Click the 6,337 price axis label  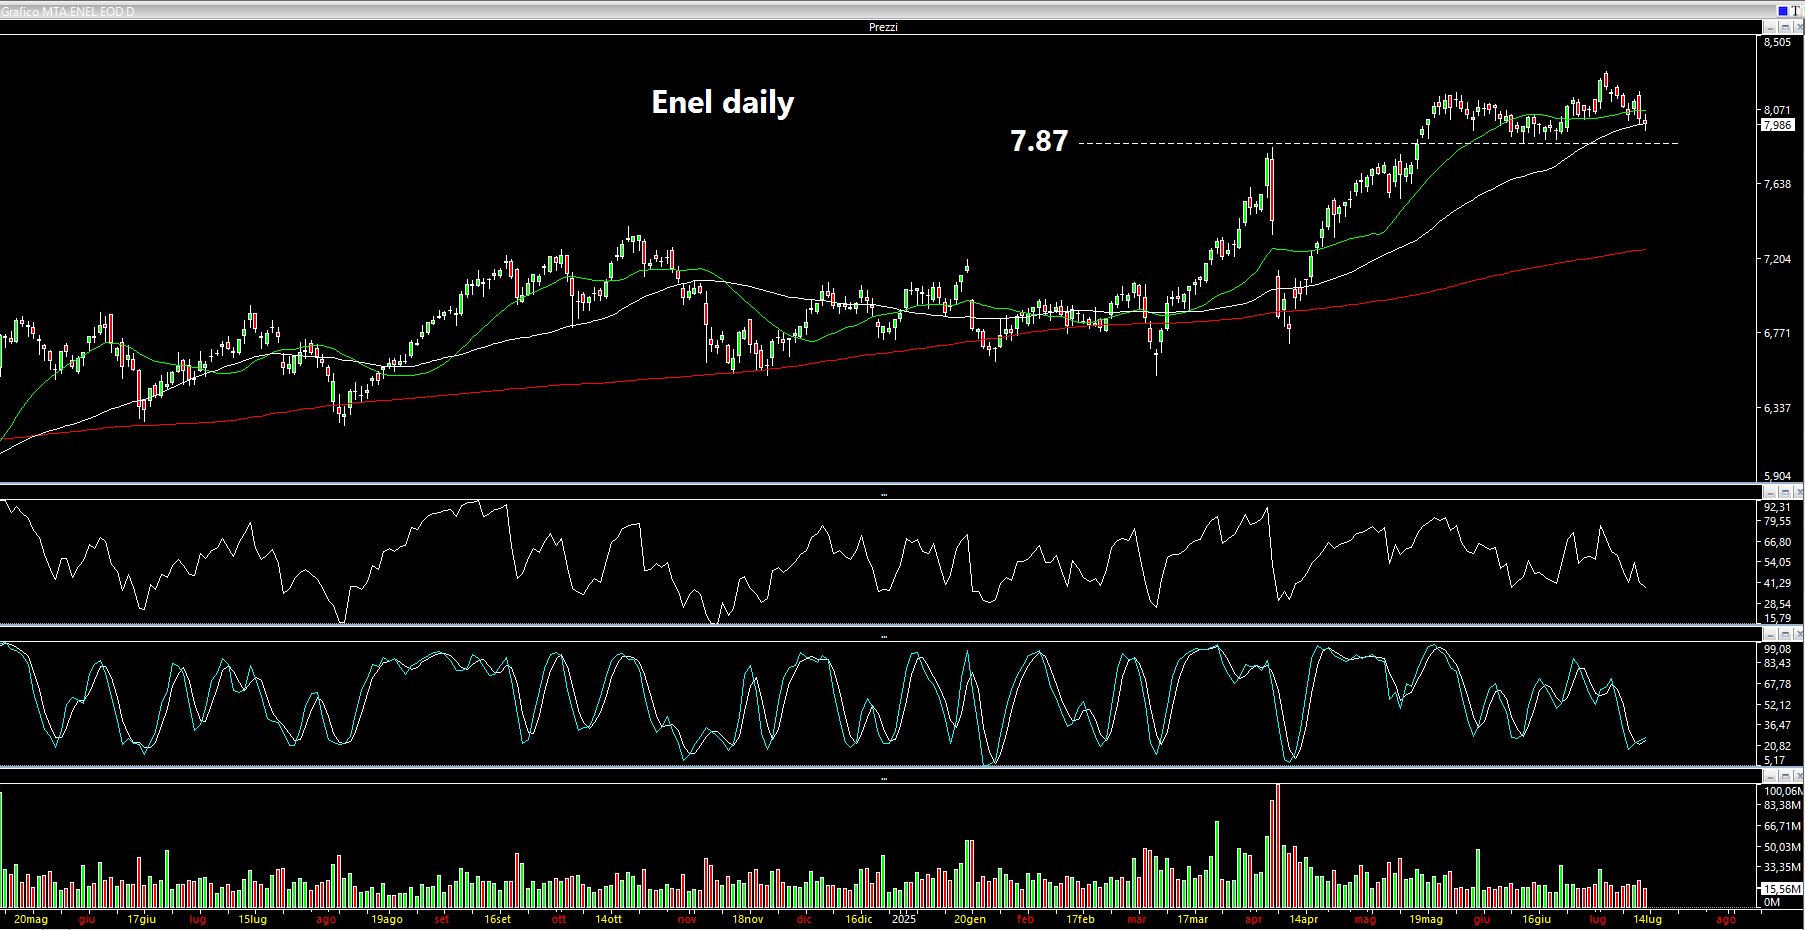pyautogui.click(x=1777, y=408)
